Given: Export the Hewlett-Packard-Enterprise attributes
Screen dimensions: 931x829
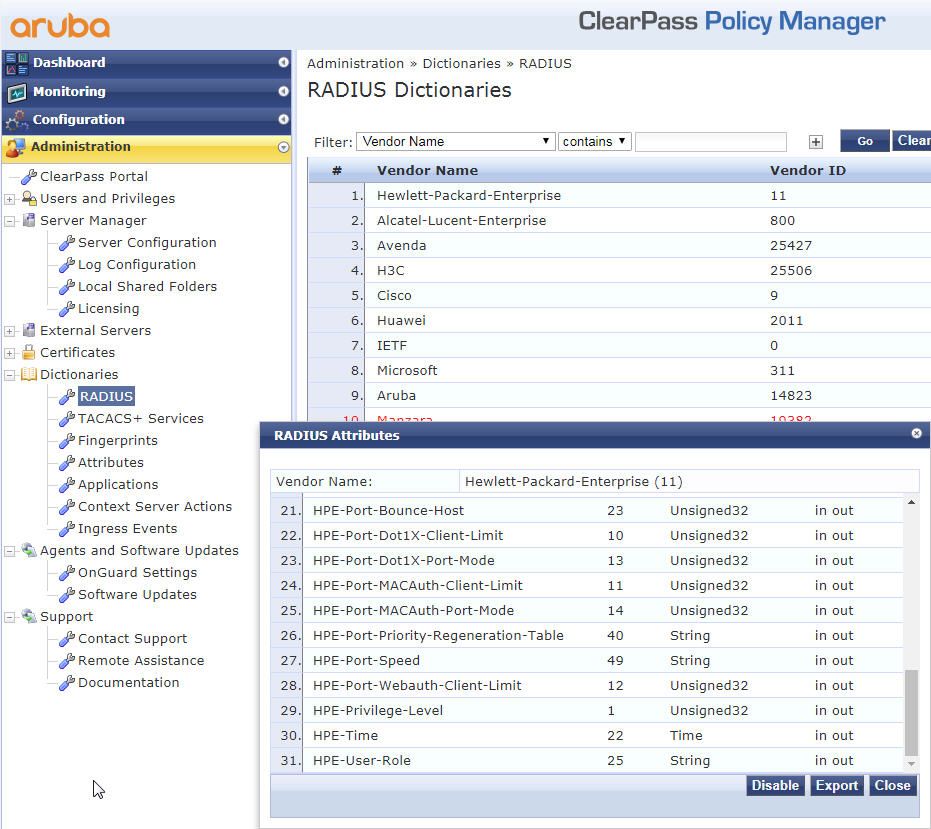Looking at the screenshot, I should coord(836,785).
